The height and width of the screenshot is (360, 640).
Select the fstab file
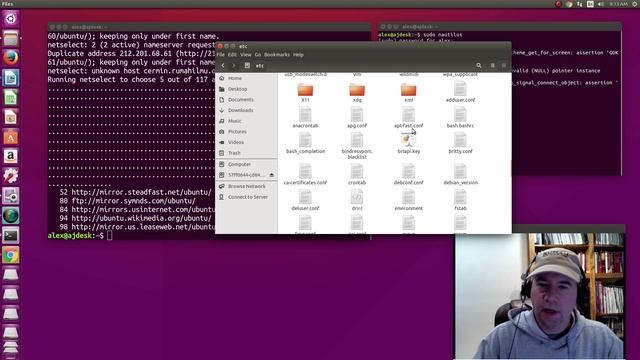coord(460,200)
